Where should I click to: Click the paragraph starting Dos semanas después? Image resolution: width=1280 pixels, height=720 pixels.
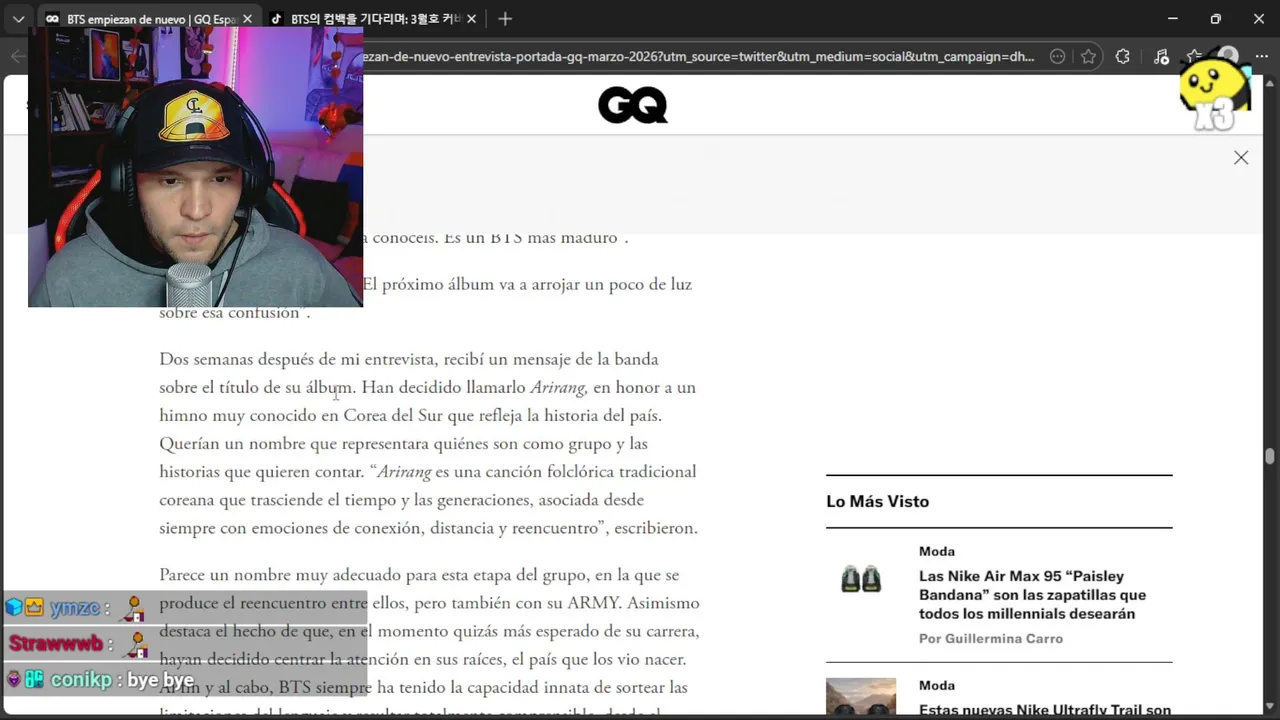(429, 443)
